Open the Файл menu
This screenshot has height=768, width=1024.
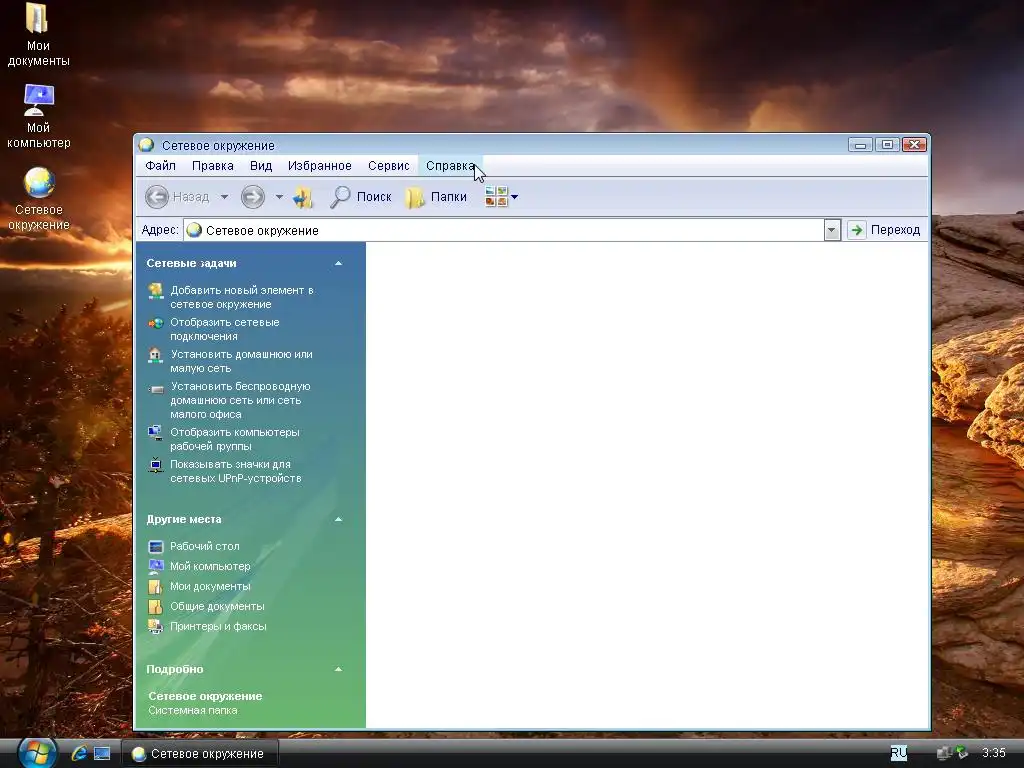coord(160,166)
